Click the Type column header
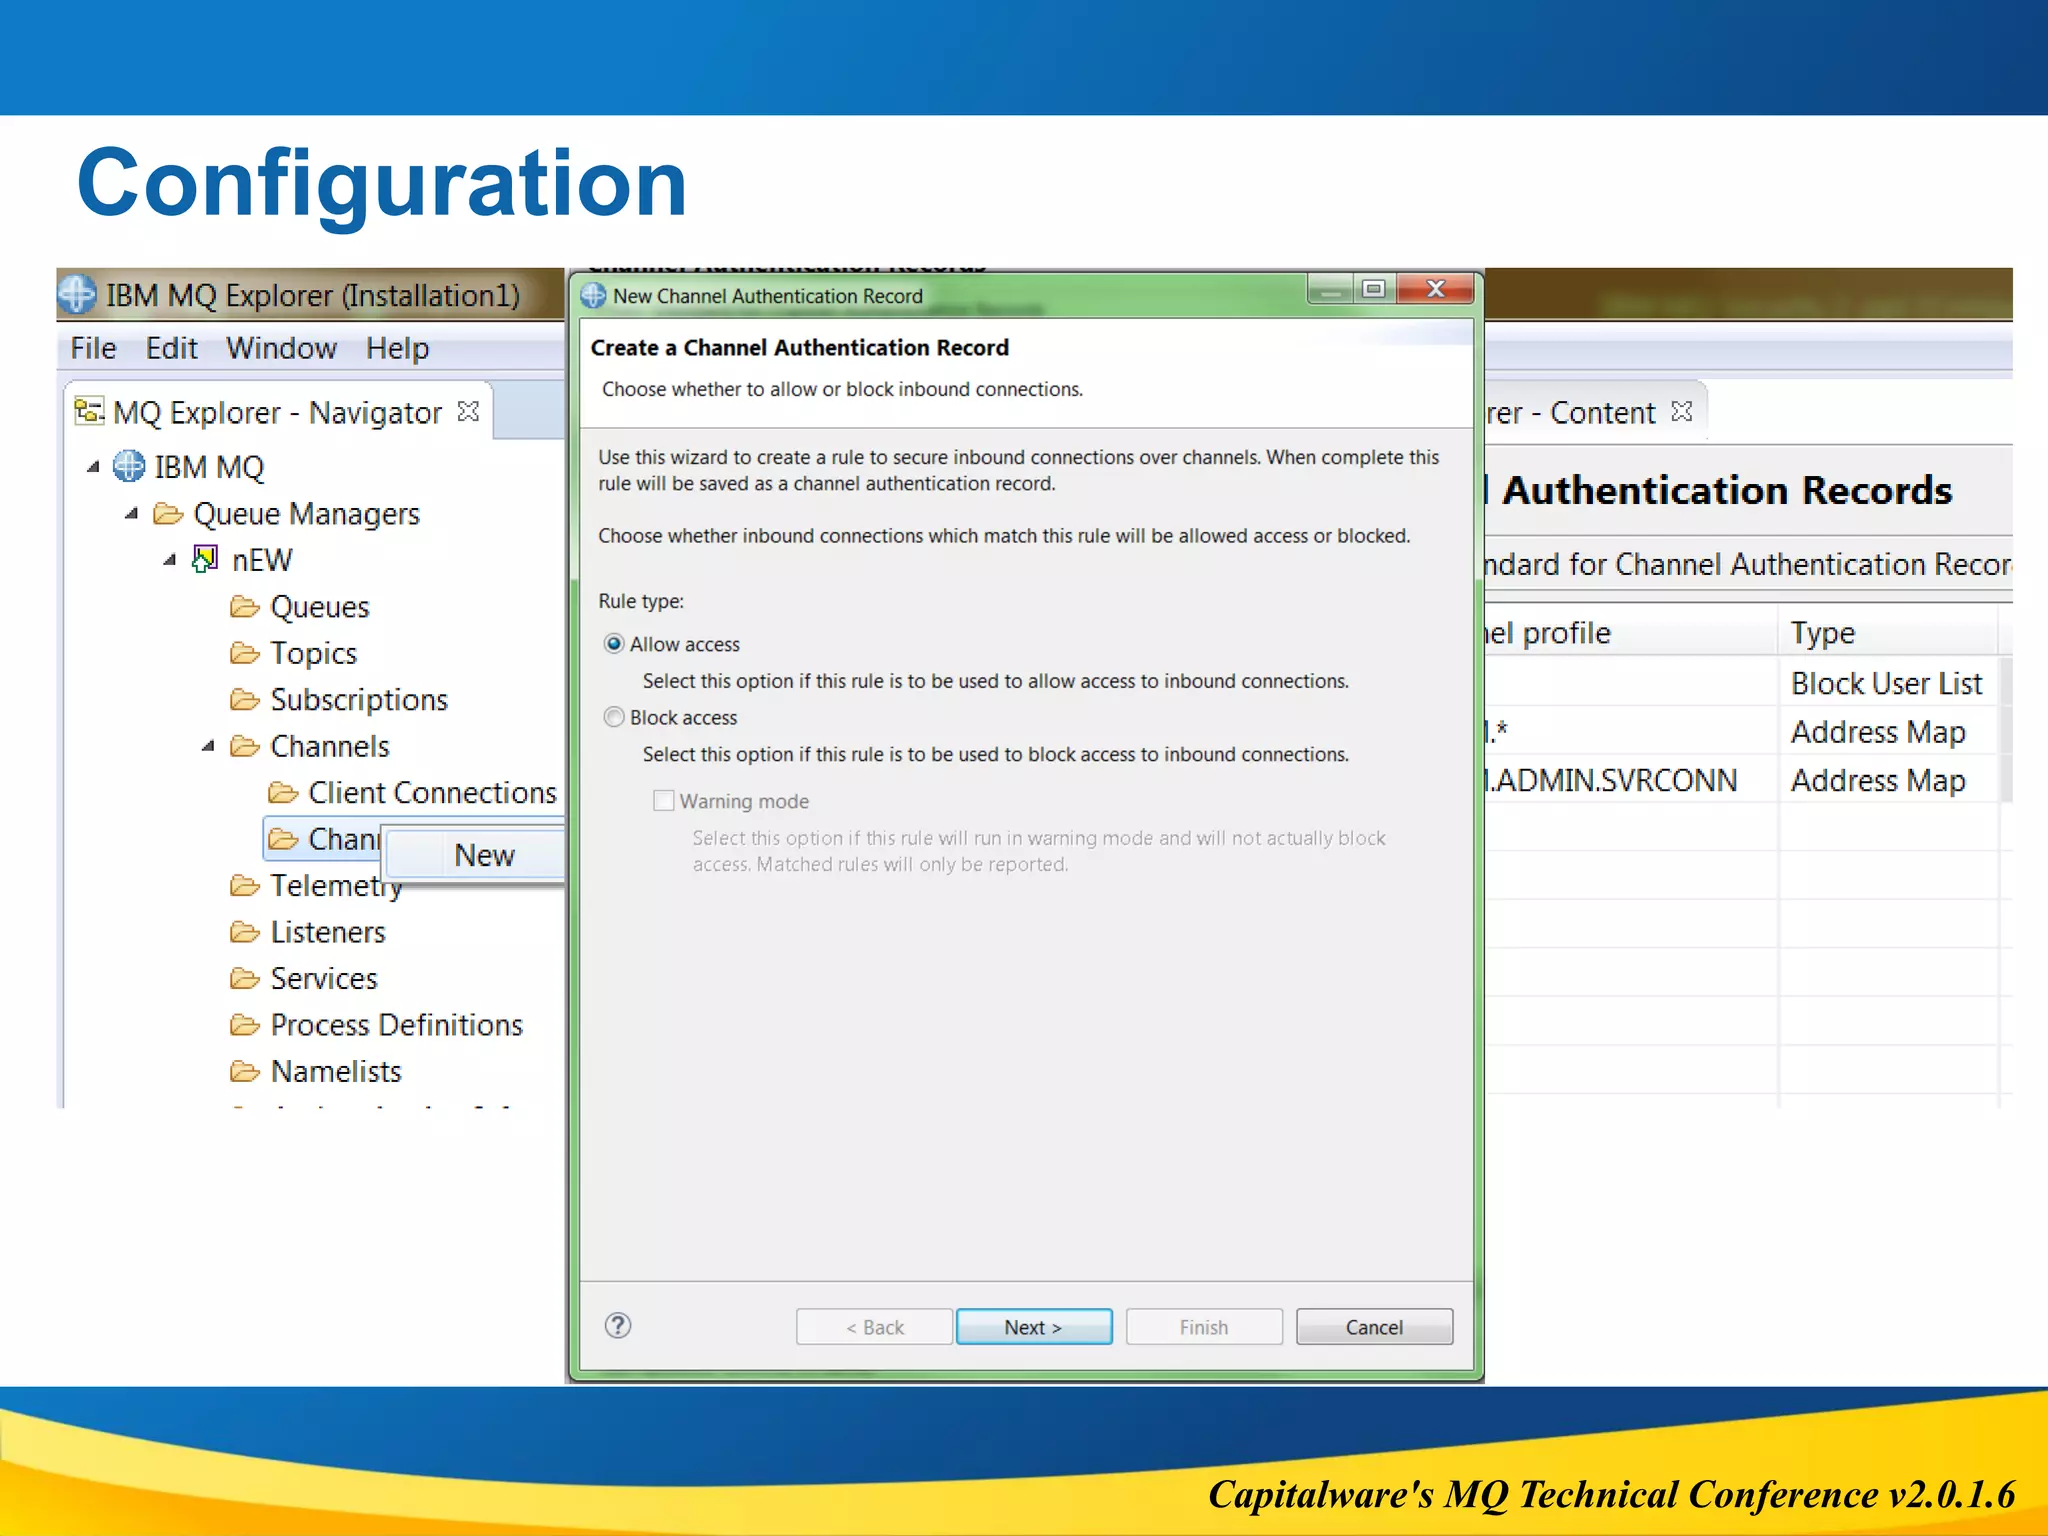Screen dimensions: 2048x1536 [x=1888, y=633]
